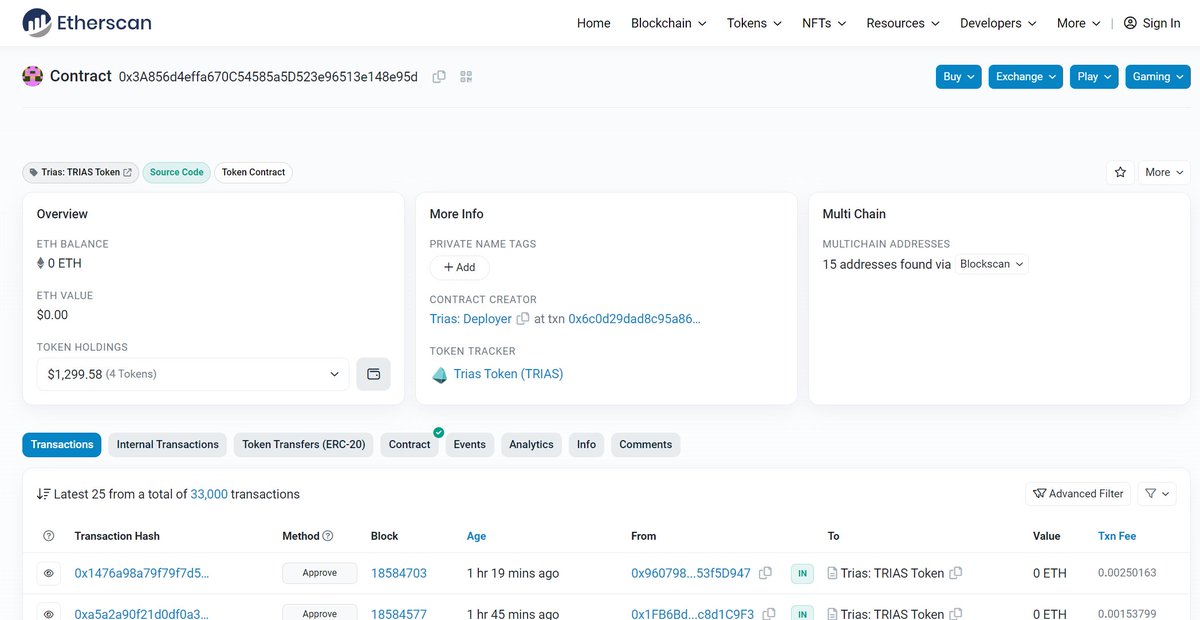
Task: Open the Comments tab
Action: 646,444
